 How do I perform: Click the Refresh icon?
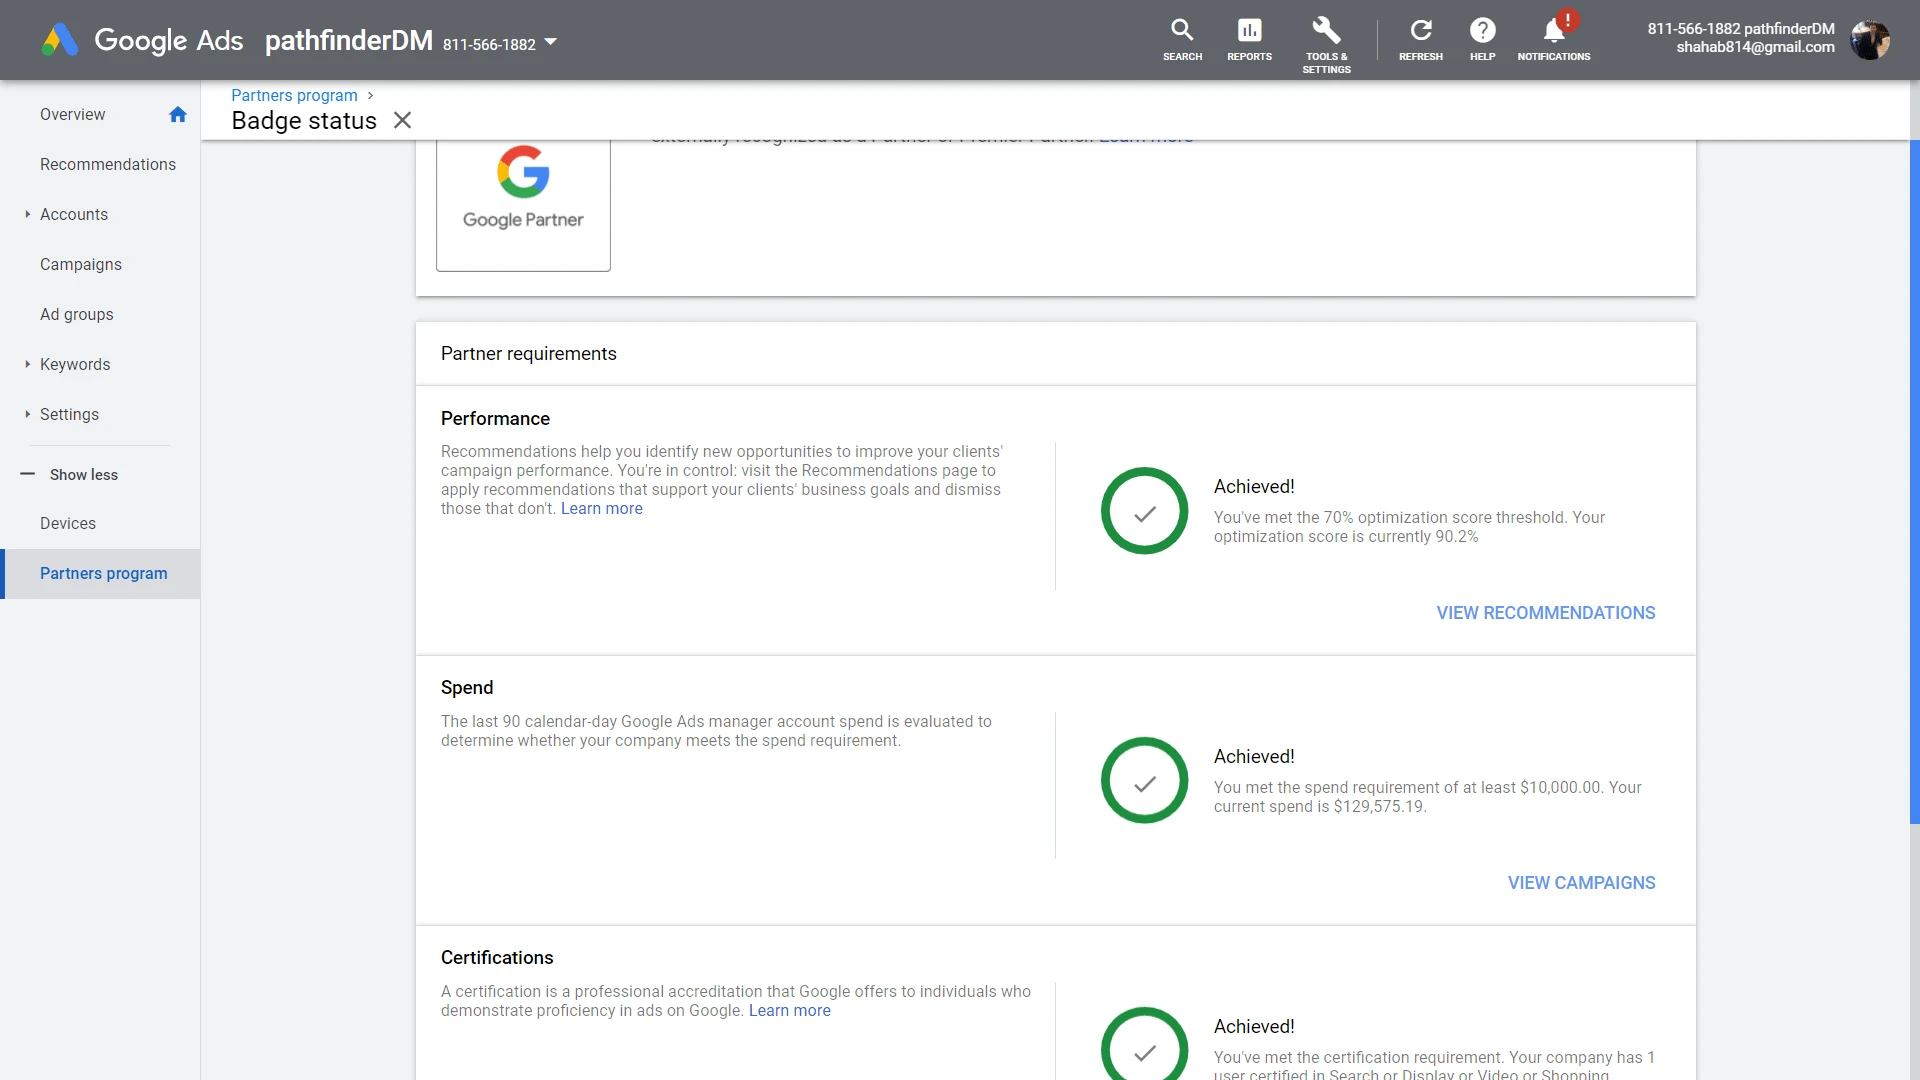click(1420, 31)
